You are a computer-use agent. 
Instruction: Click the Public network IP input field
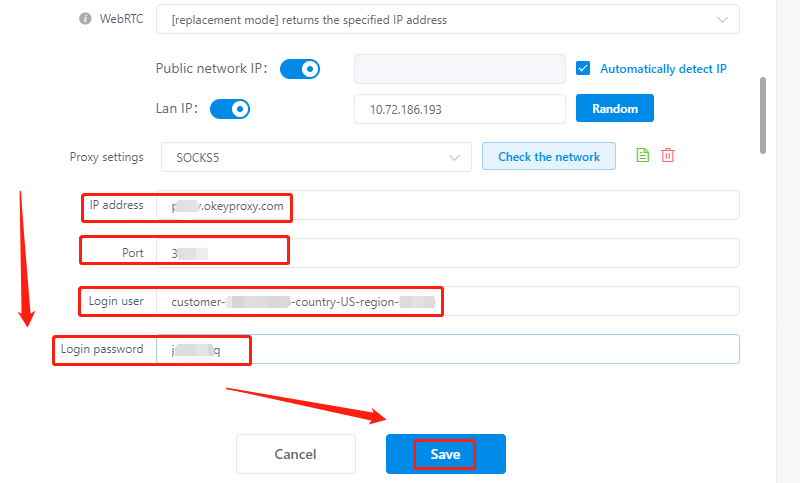460,69
